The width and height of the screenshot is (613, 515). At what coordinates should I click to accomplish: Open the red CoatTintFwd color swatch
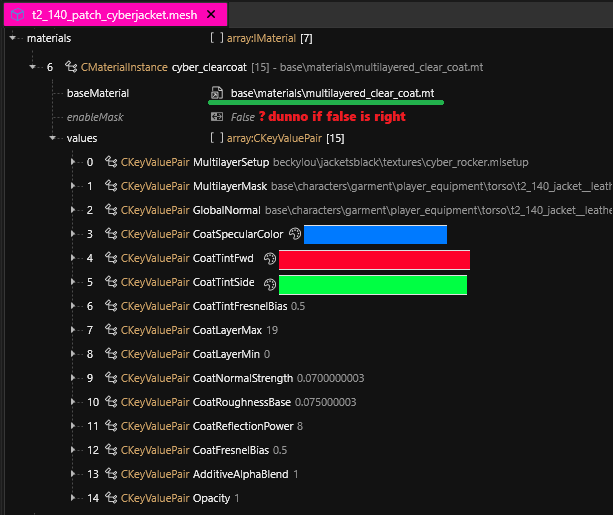[x=374, y=259]
